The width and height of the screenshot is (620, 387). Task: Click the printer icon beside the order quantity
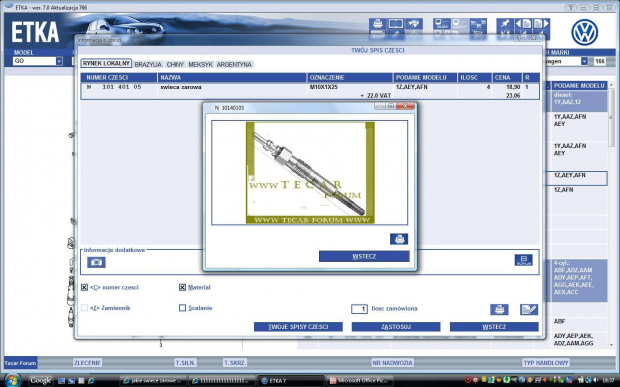tap(499, 309)
